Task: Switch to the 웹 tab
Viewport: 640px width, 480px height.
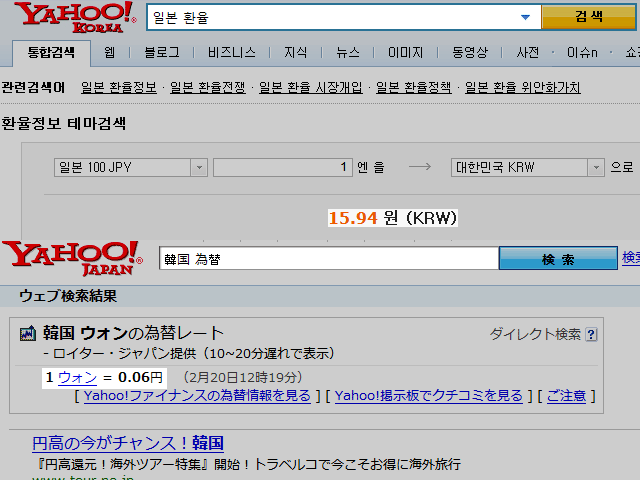Action: click(109, 52)
